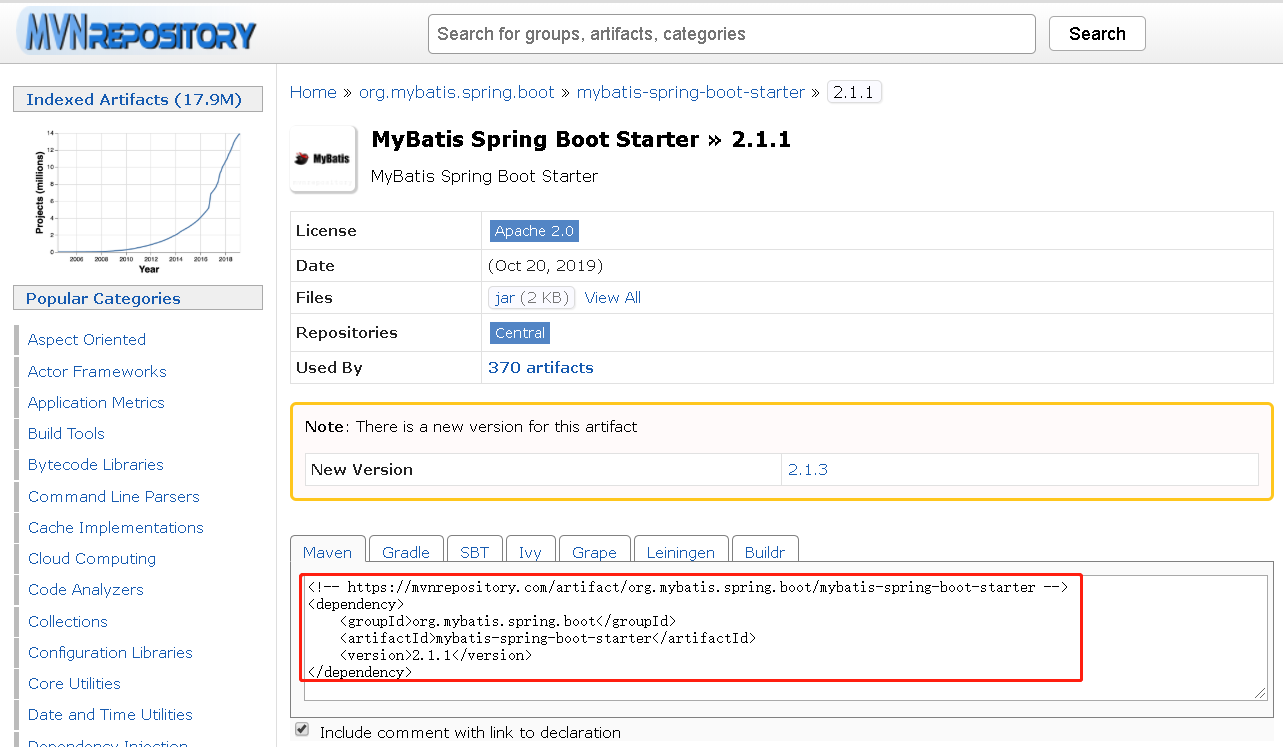The width and height of the screenshot is (1283, 747).
Task: Open the Actor Frameworks category
Action: pos(97,371)
